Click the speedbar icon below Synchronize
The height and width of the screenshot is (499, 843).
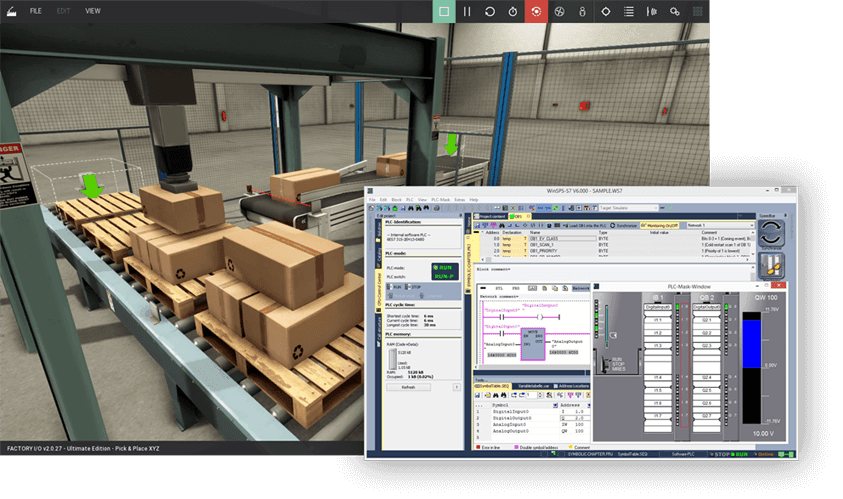(x=771, y=266)
